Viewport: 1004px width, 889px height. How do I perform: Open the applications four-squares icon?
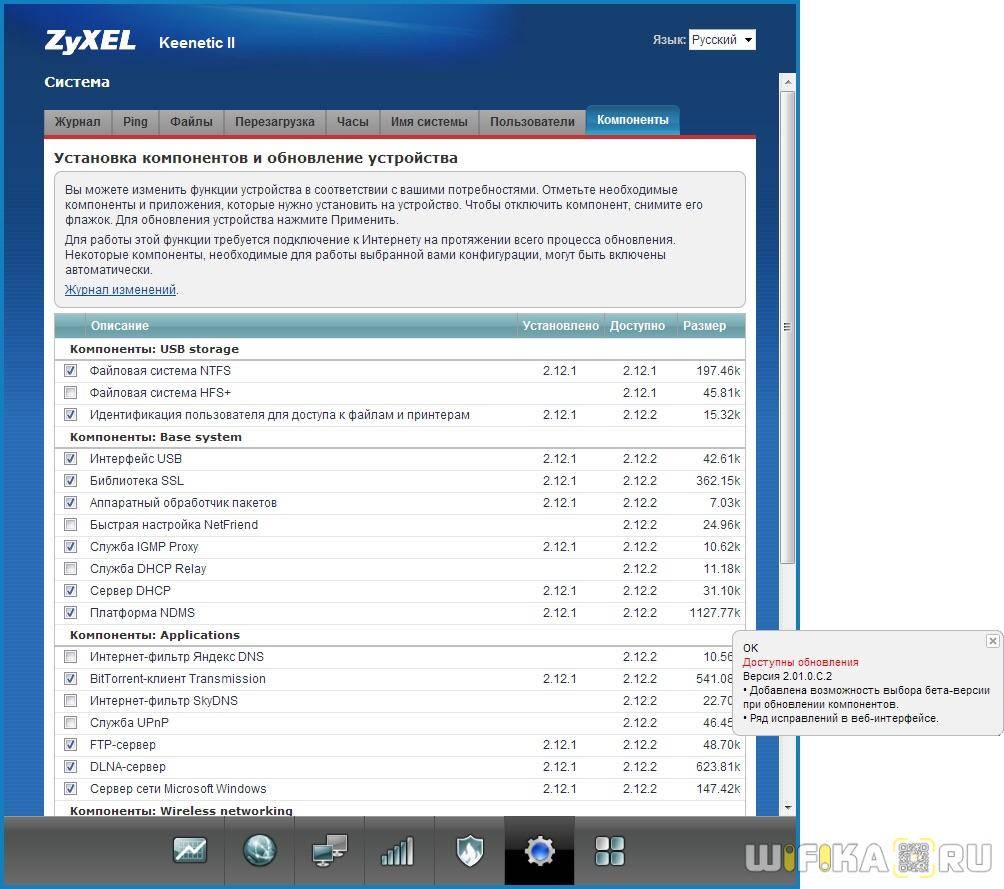(x=609, y=851)
